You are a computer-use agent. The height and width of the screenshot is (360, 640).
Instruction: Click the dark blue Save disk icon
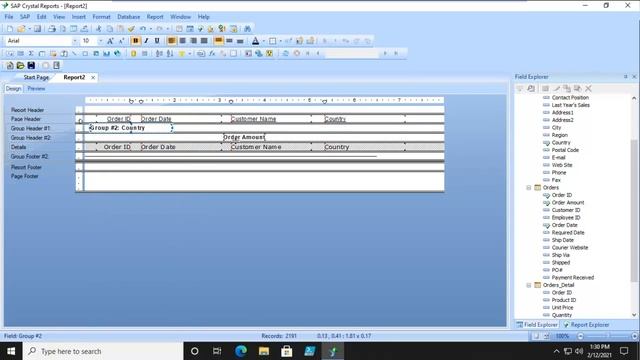tap(31, 65)
